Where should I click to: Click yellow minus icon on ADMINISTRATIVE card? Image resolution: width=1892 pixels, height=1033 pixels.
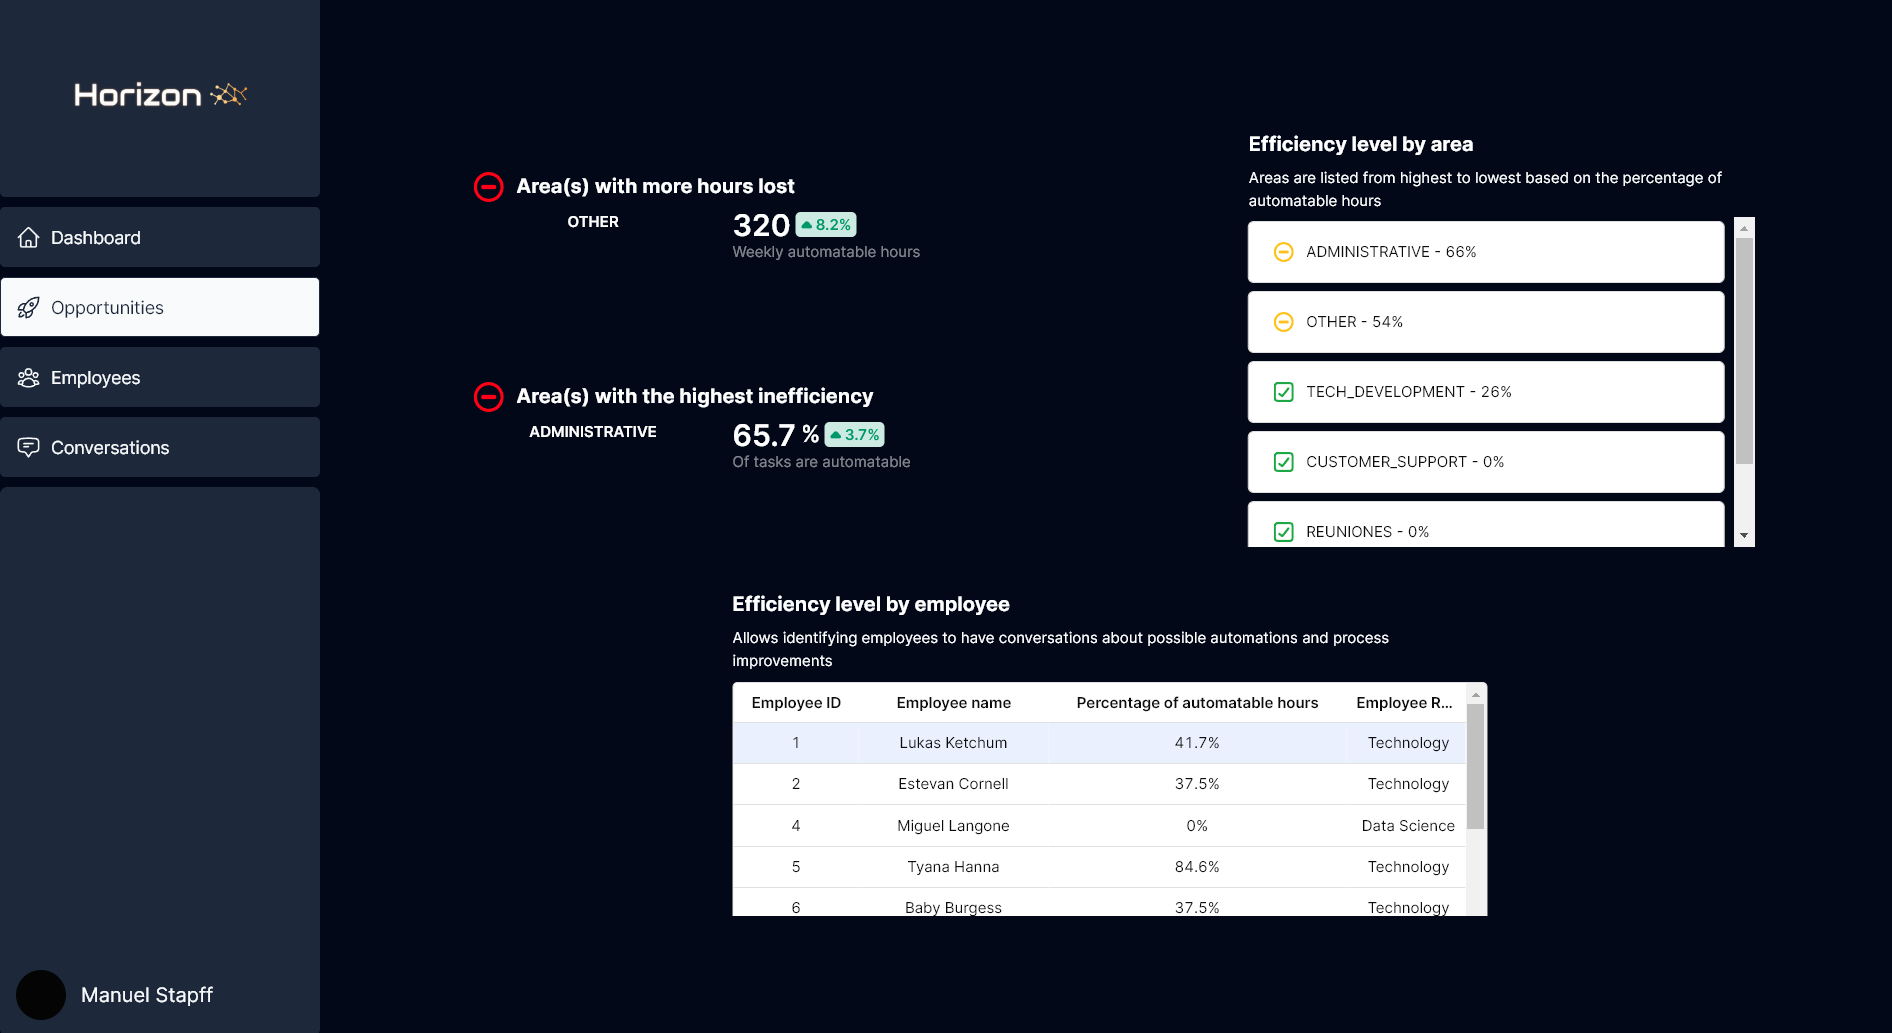[x=1284, y=252]
